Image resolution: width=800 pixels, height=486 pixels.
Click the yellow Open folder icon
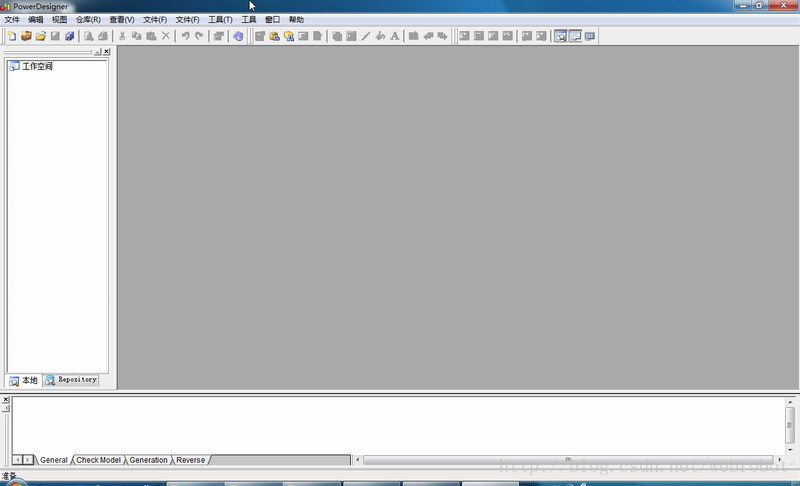(40, 36)
